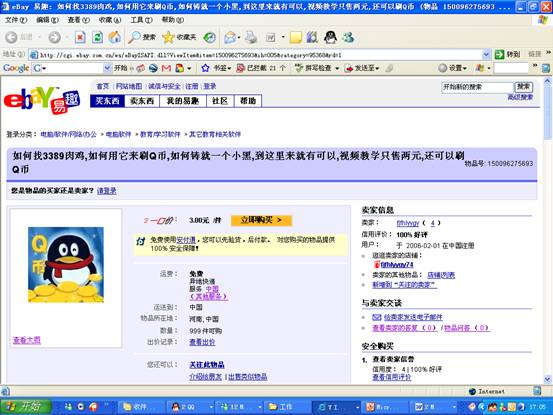
Task: Switch to the 帮助 tab on eBay
Action: pyautogui.click(x=248, y=101)
